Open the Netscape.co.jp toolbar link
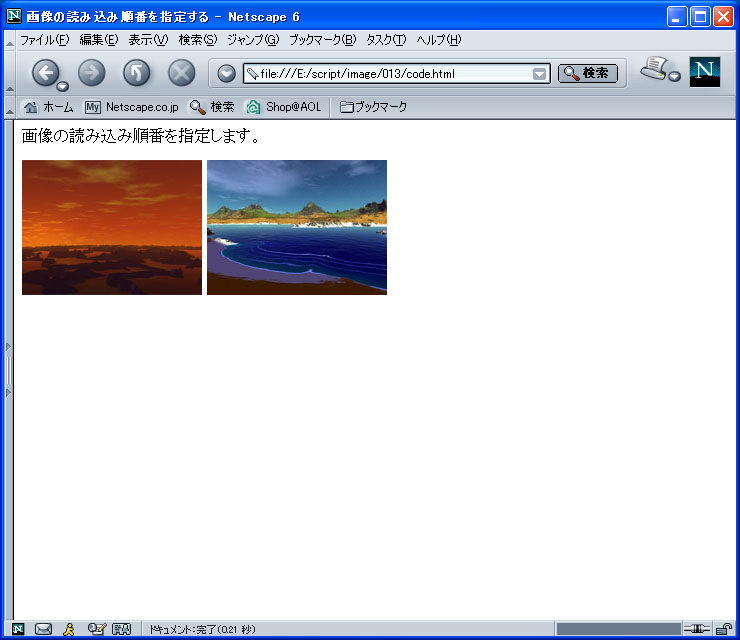The width and height of the screenshot is (740, 640). point(132,107)
